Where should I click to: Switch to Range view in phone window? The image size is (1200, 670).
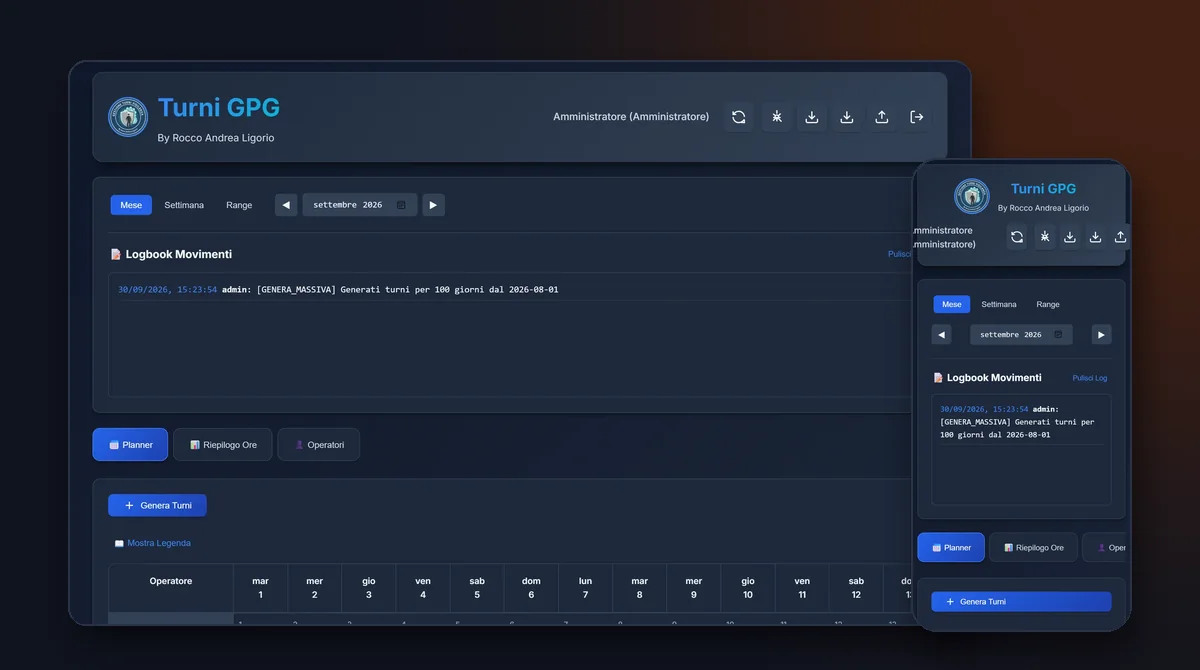(1048, 304)
